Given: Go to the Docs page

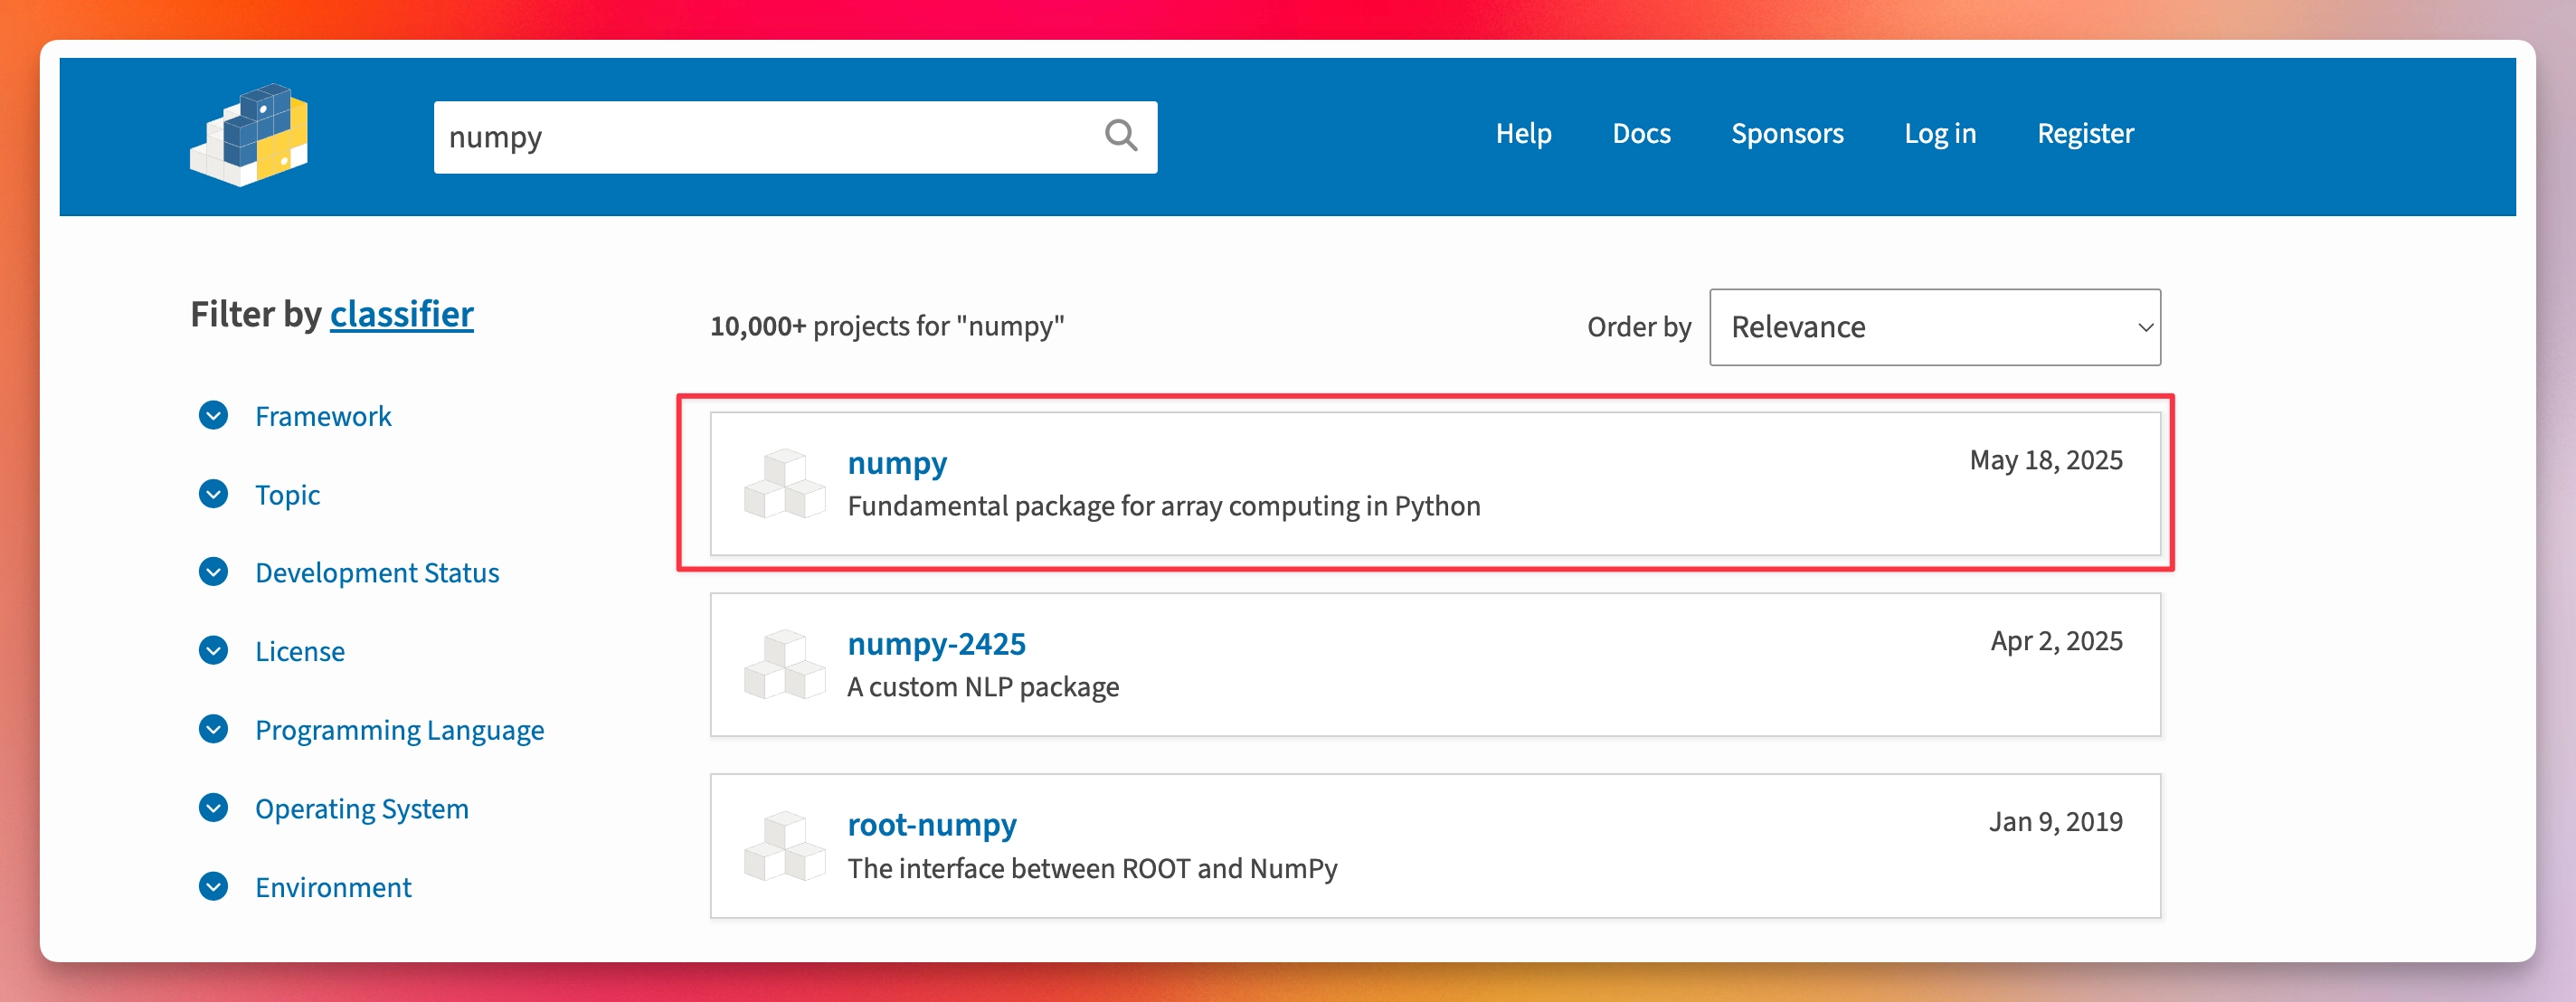Looking at the screenshot, I should 1641,134.
